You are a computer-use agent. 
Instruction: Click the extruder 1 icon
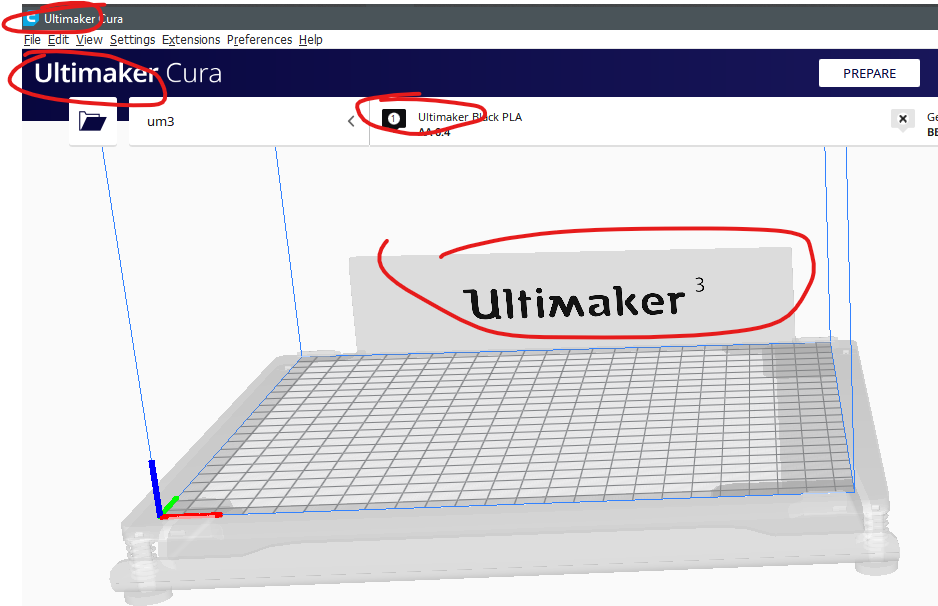click(x=394, y=119)
